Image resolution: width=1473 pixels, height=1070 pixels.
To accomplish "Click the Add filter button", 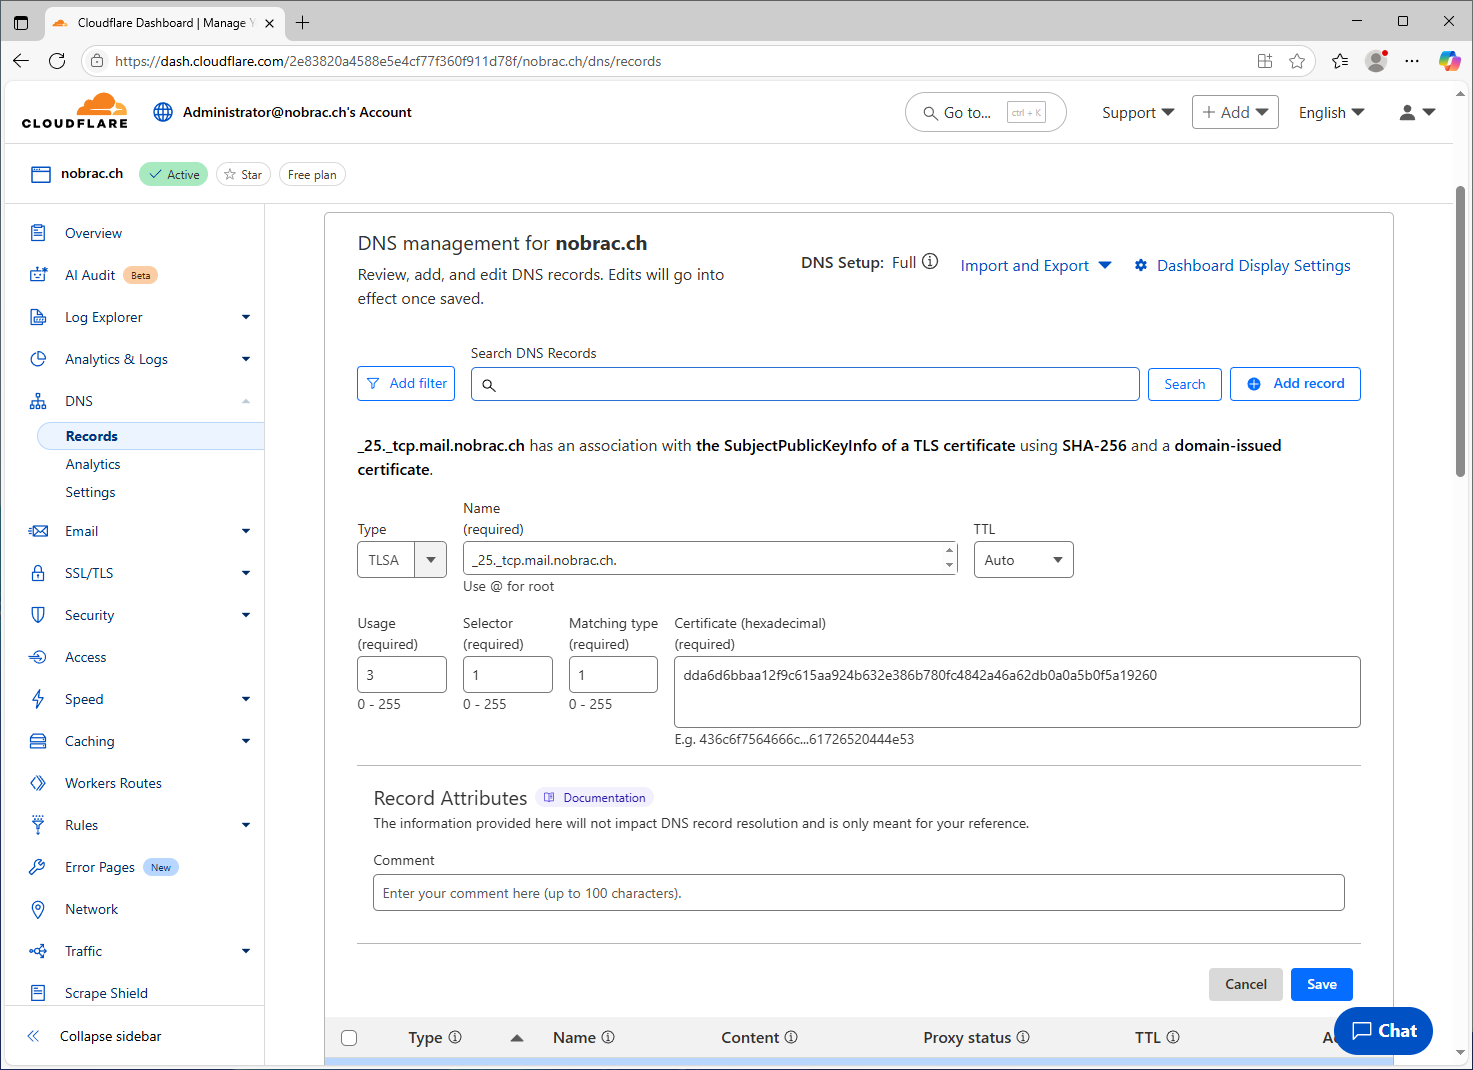I will click(x=406, y=383).
